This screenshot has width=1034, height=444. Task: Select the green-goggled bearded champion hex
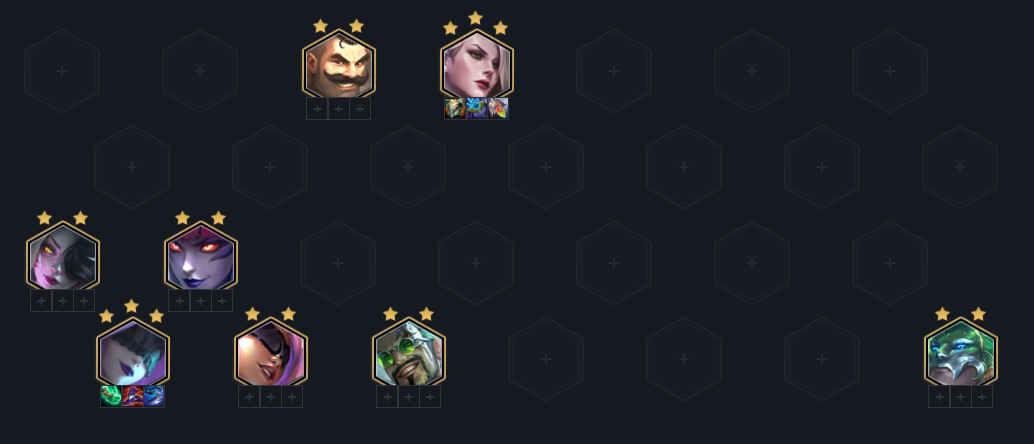click(x=408, y=354)
